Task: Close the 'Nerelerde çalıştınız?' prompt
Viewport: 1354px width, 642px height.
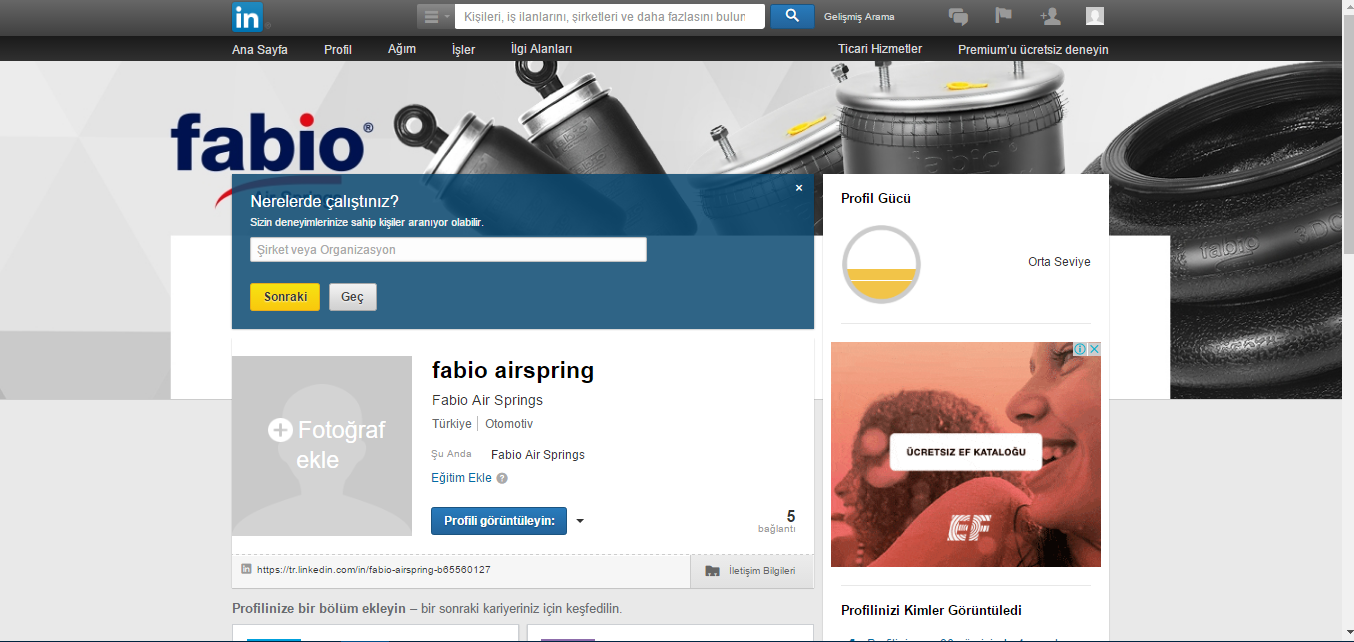Action: [799, 188]
